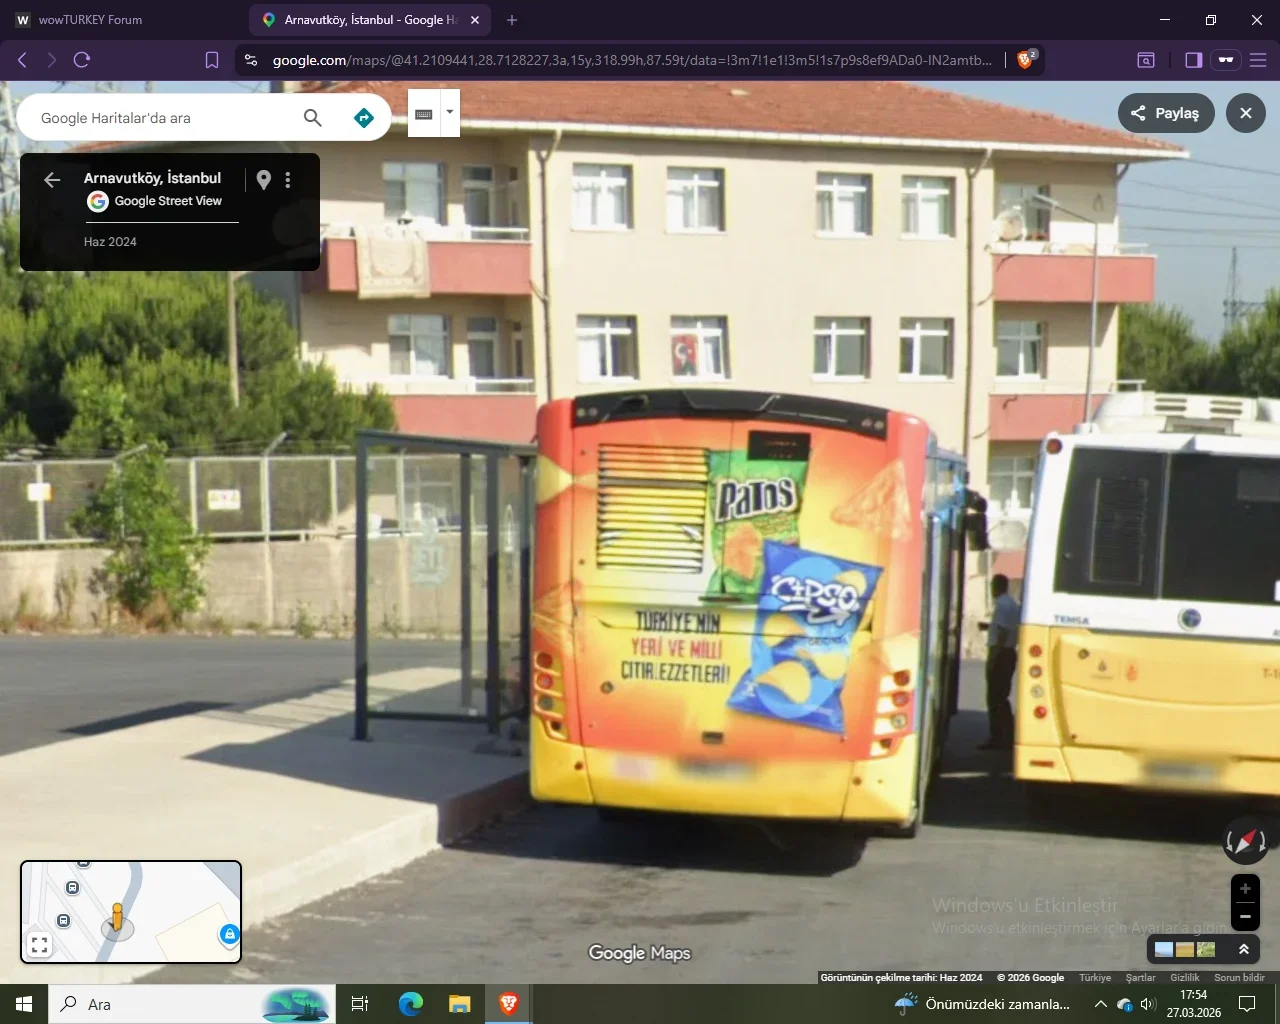Switch to the wowTURKEY Forum tab
Viewport: 1280px width, 1024px height.
coord(90,19)
